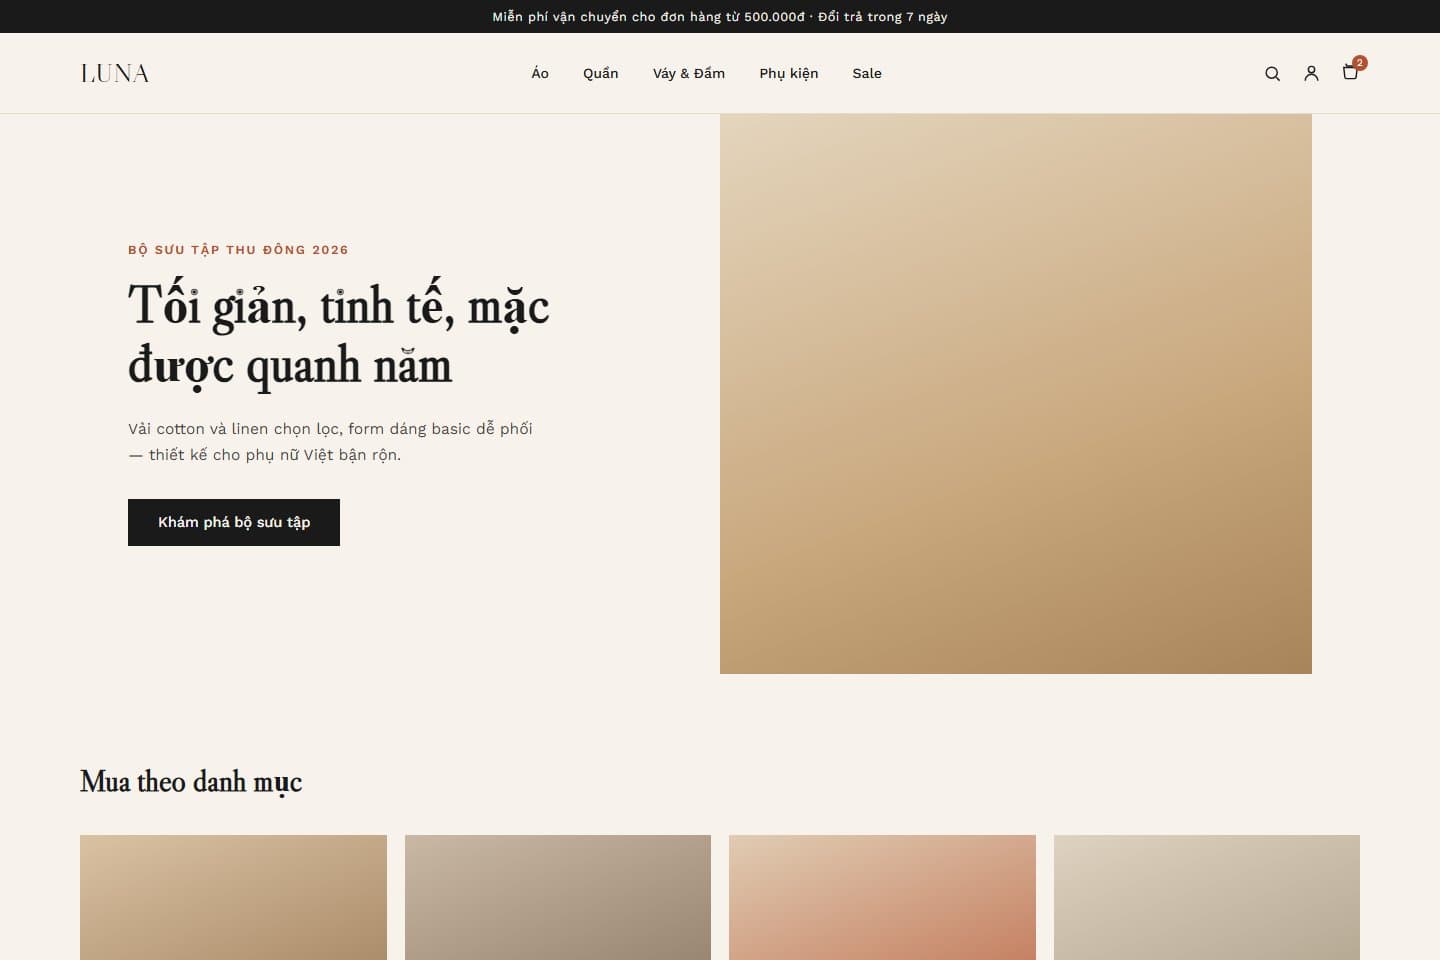
Task: Click the free shipping announcement banner text
Action: coord(720,17)
